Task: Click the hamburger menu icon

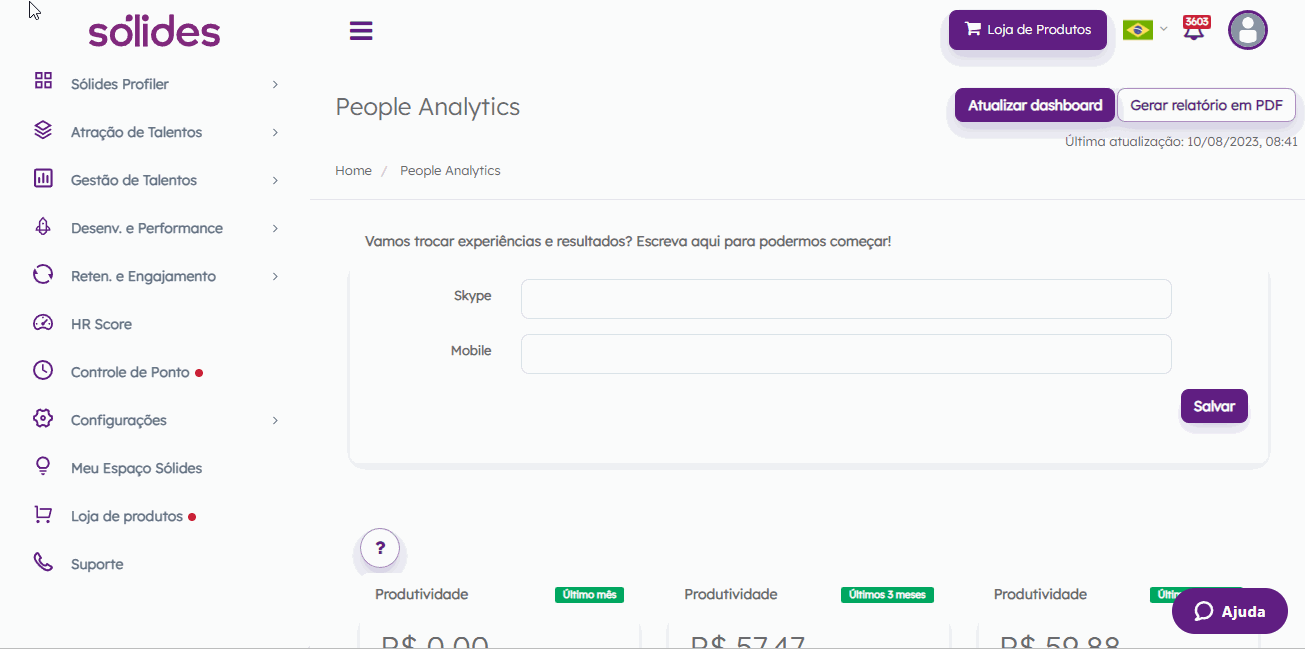Action: coord(361,31)
